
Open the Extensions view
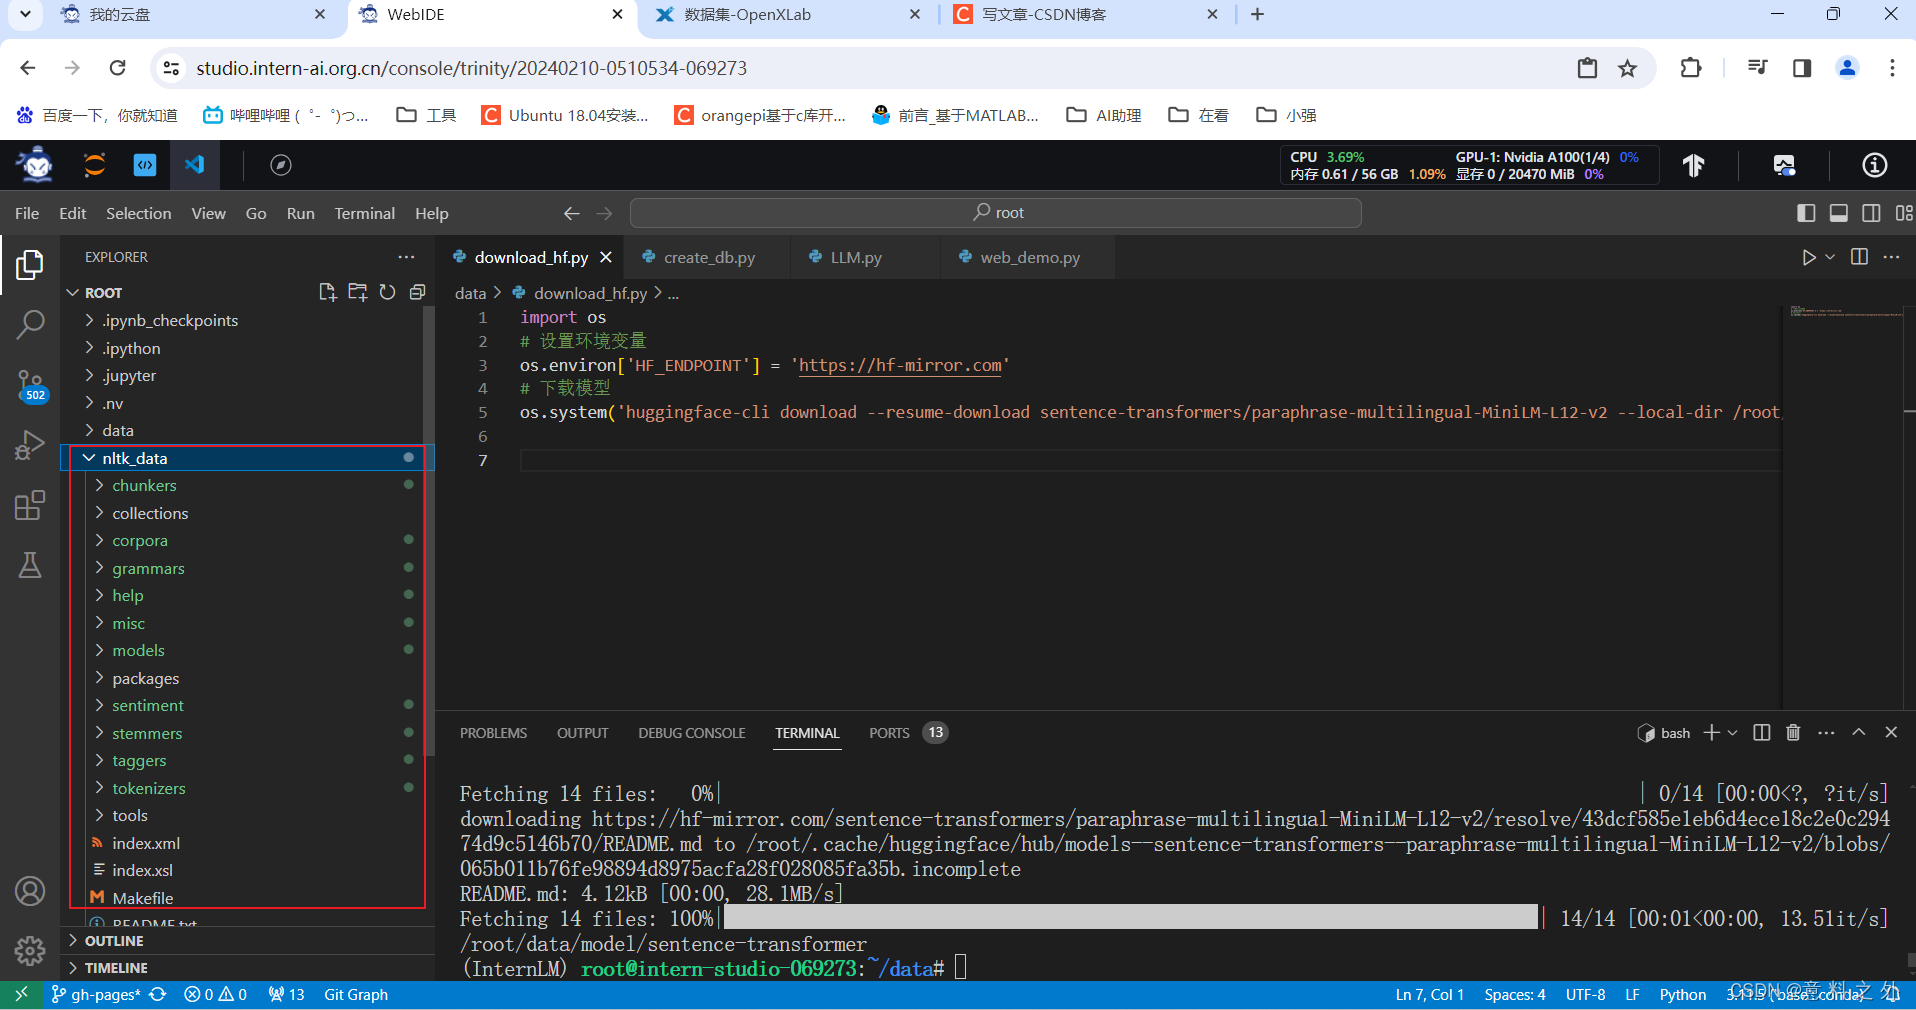pos(30,505)
